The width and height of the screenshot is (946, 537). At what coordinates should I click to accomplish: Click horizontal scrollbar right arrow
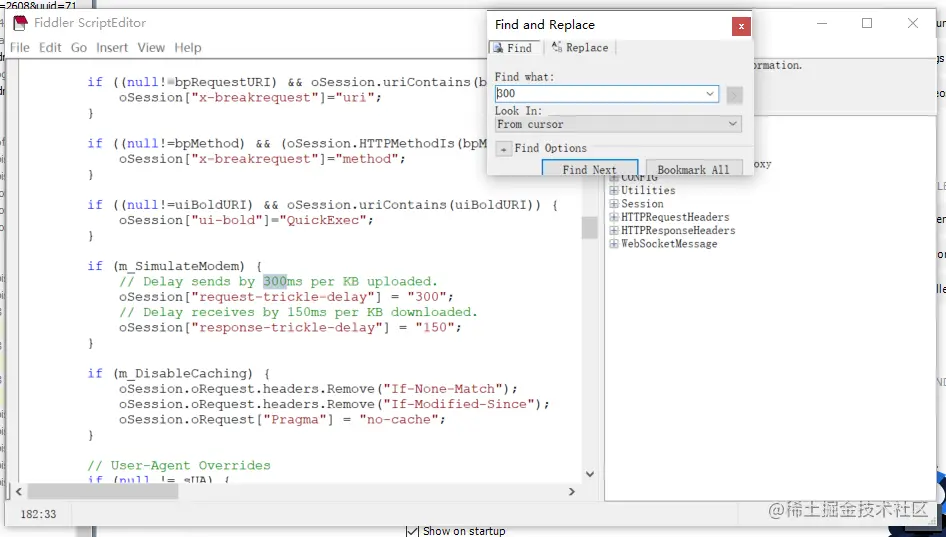pyautogui.click(x=571, y=492)
